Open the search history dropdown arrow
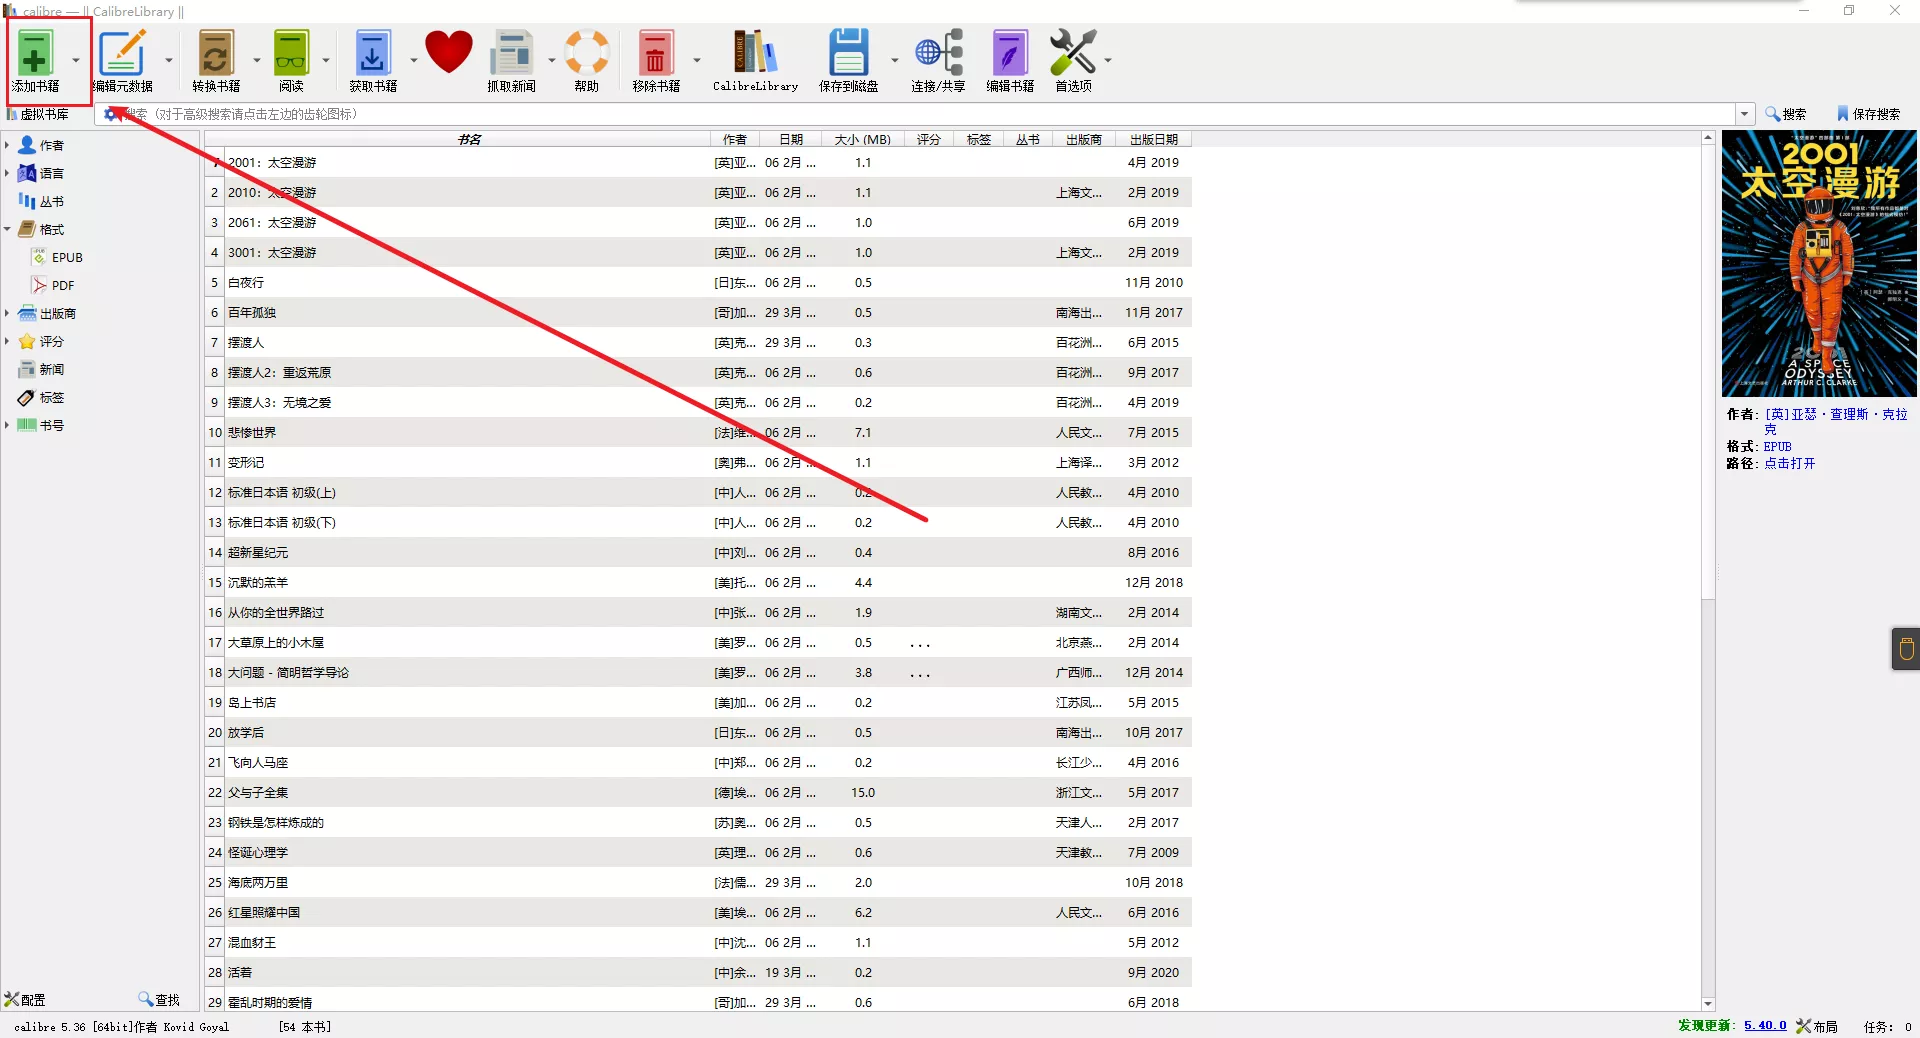1920x1038 pixels. (1744, 114)
